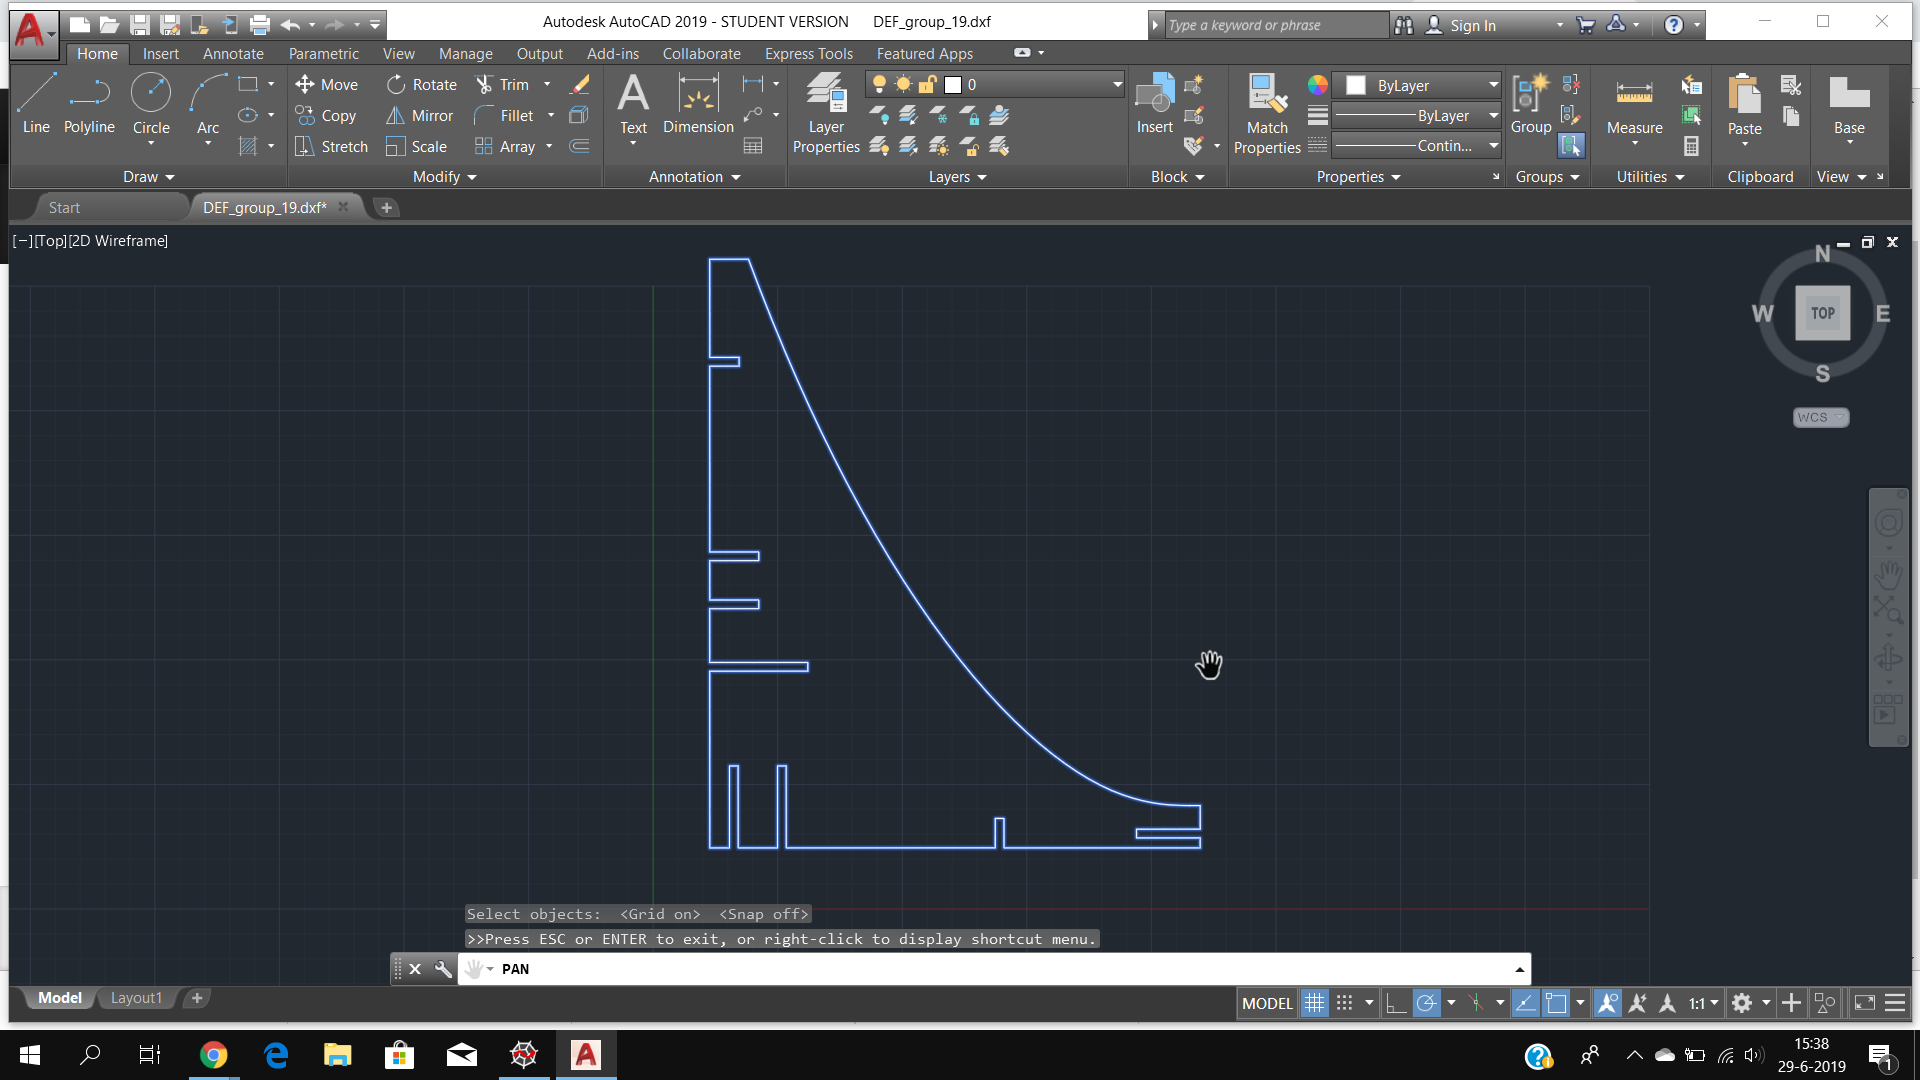
Task: Activate the Fillet command
Action: click(505, 116)
